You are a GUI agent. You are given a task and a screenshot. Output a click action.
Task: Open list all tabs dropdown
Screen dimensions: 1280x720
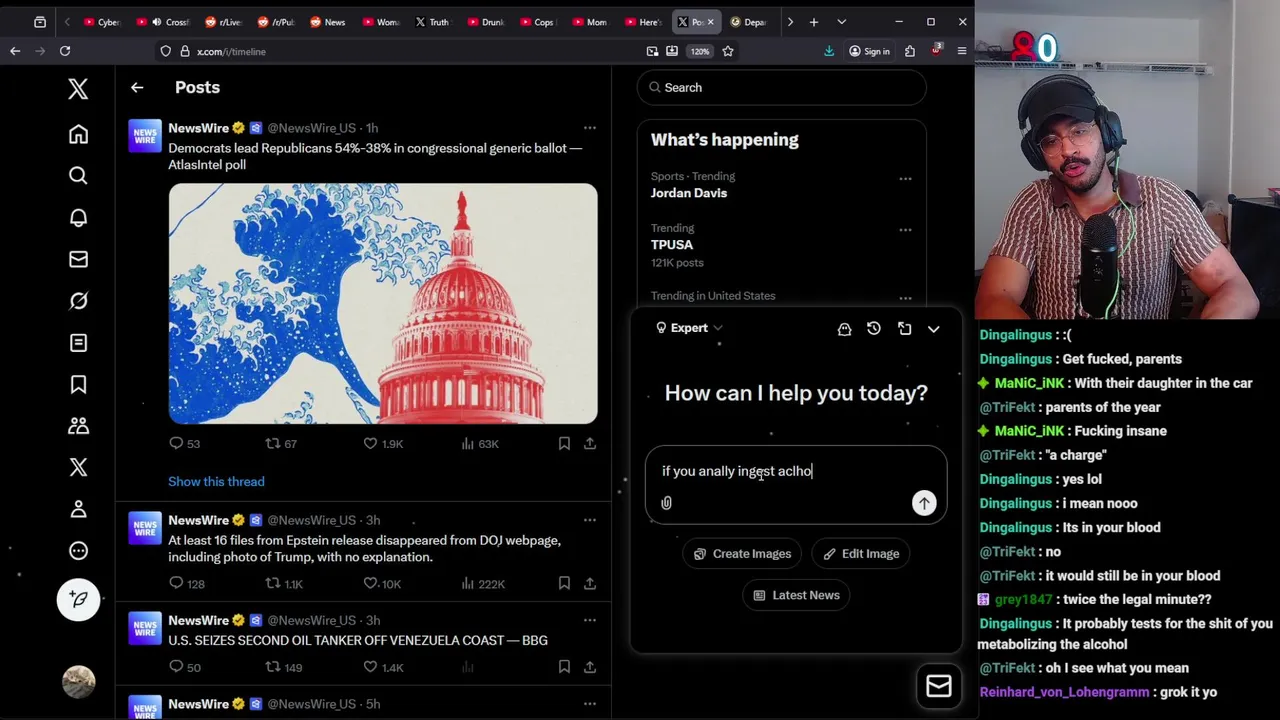click(x=841, y=22)
